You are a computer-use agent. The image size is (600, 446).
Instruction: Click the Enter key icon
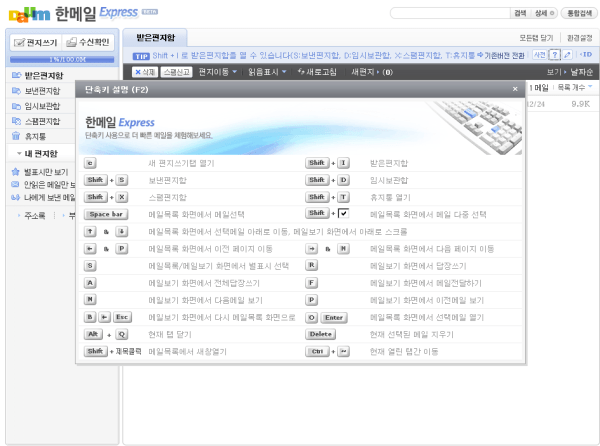click(334, 317)
